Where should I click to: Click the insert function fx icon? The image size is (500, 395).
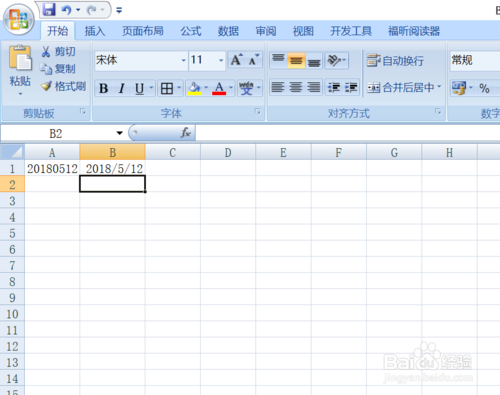185,133
